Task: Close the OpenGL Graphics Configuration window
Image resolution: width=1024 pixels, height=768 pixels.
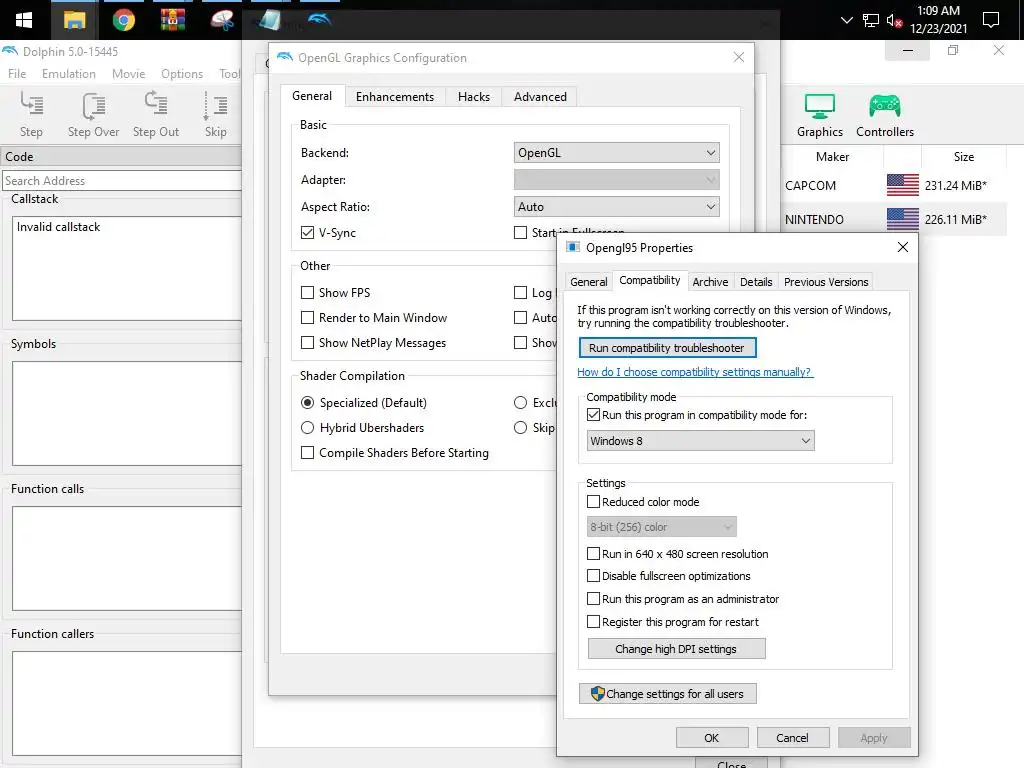Action: coord(739,57)
